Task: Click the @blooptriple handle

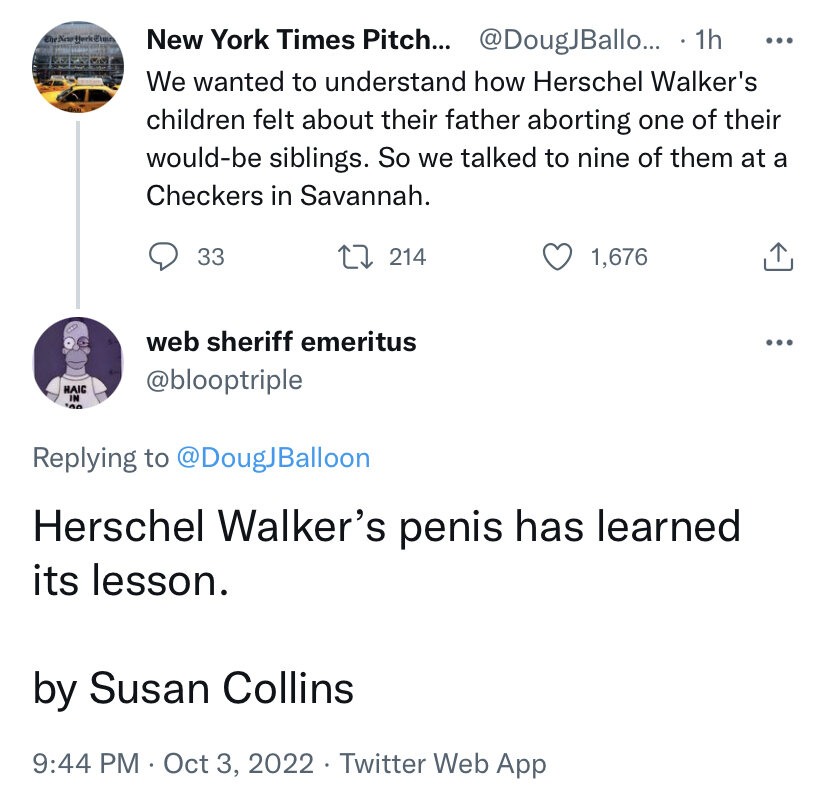Action: [224, 380]
